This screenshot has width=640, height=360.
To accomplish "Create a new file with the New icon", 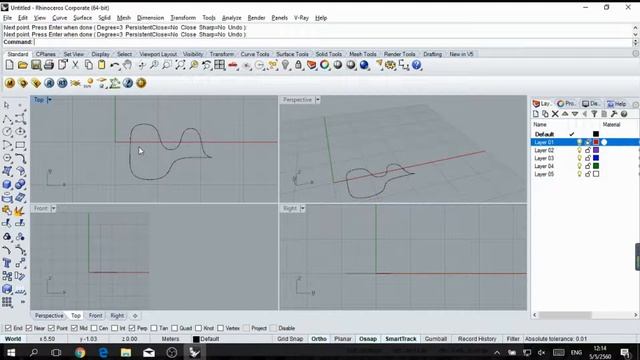I will [x=9, y=65].
